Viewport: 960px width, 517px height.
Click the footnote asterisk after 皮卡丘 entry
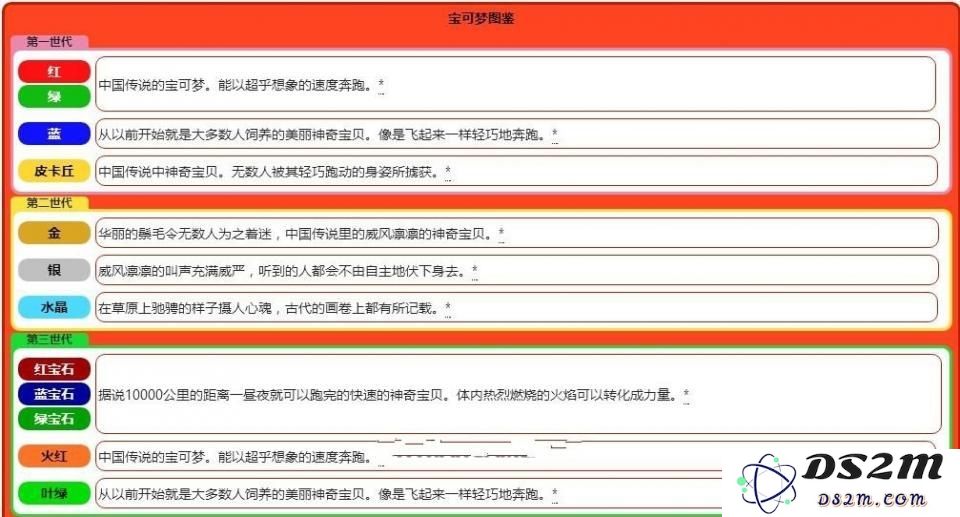pyautogui.click(x=448, y=171)
